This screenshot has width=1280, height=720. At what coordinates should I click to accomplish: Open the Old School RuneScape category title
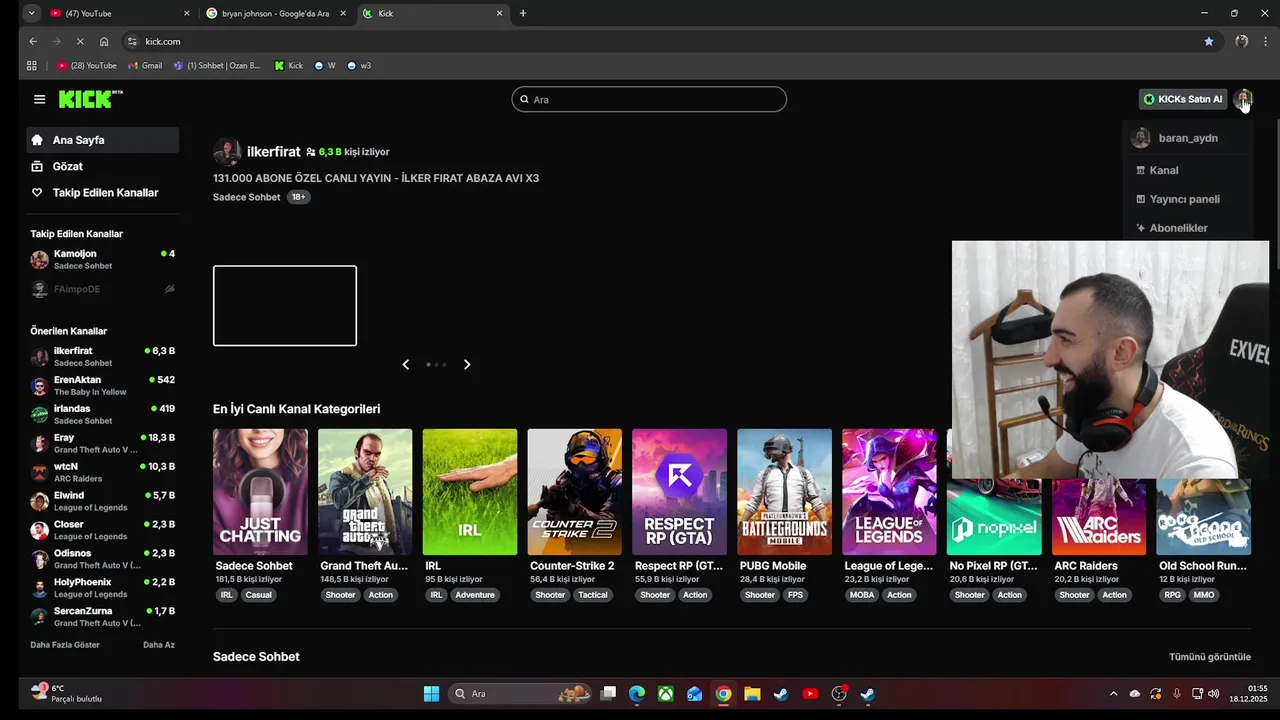tap(1203, 566)
